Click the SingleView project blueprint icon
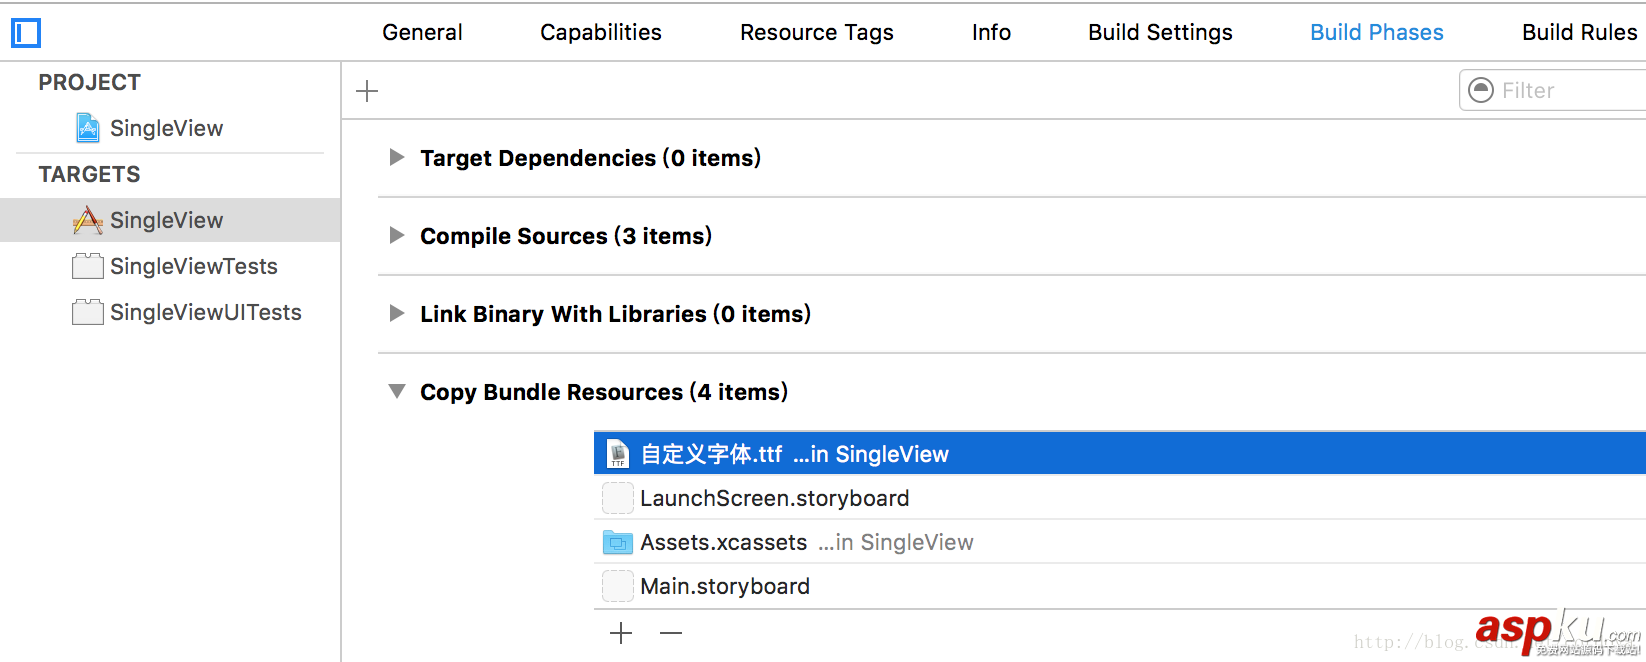 (88, 128)
